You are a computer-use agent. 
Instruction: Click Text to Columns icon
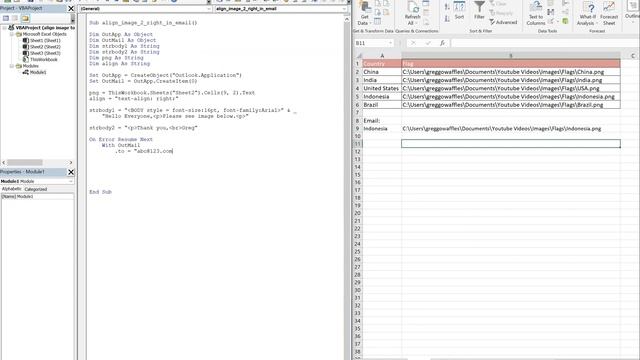point(536,13)
